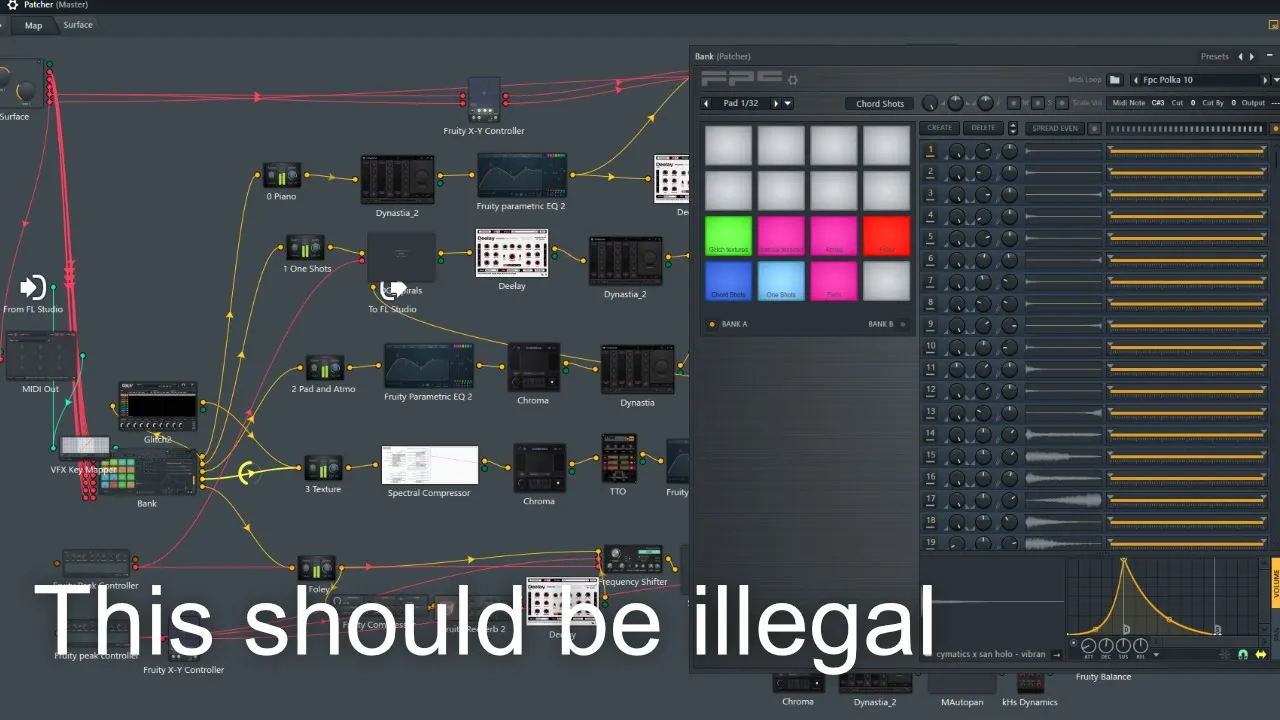
Task: Open the Pad 1/32 dropdown arrow
Action: [788, 103]
